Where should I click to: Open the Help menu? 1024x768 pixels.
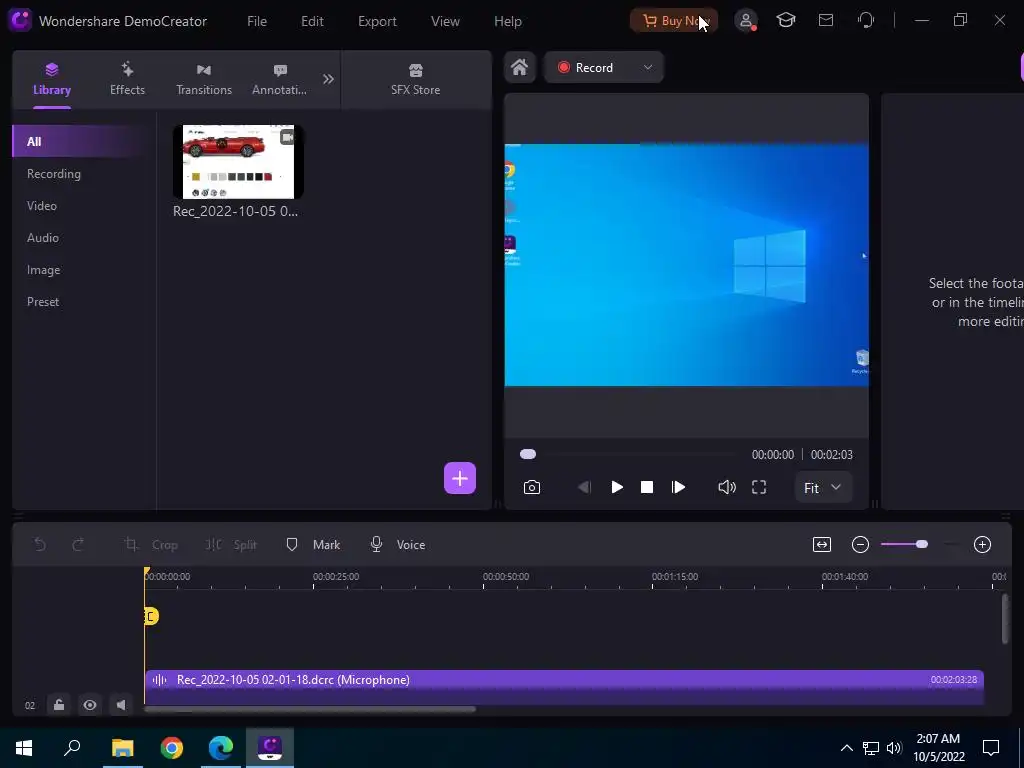click(507, 21)
